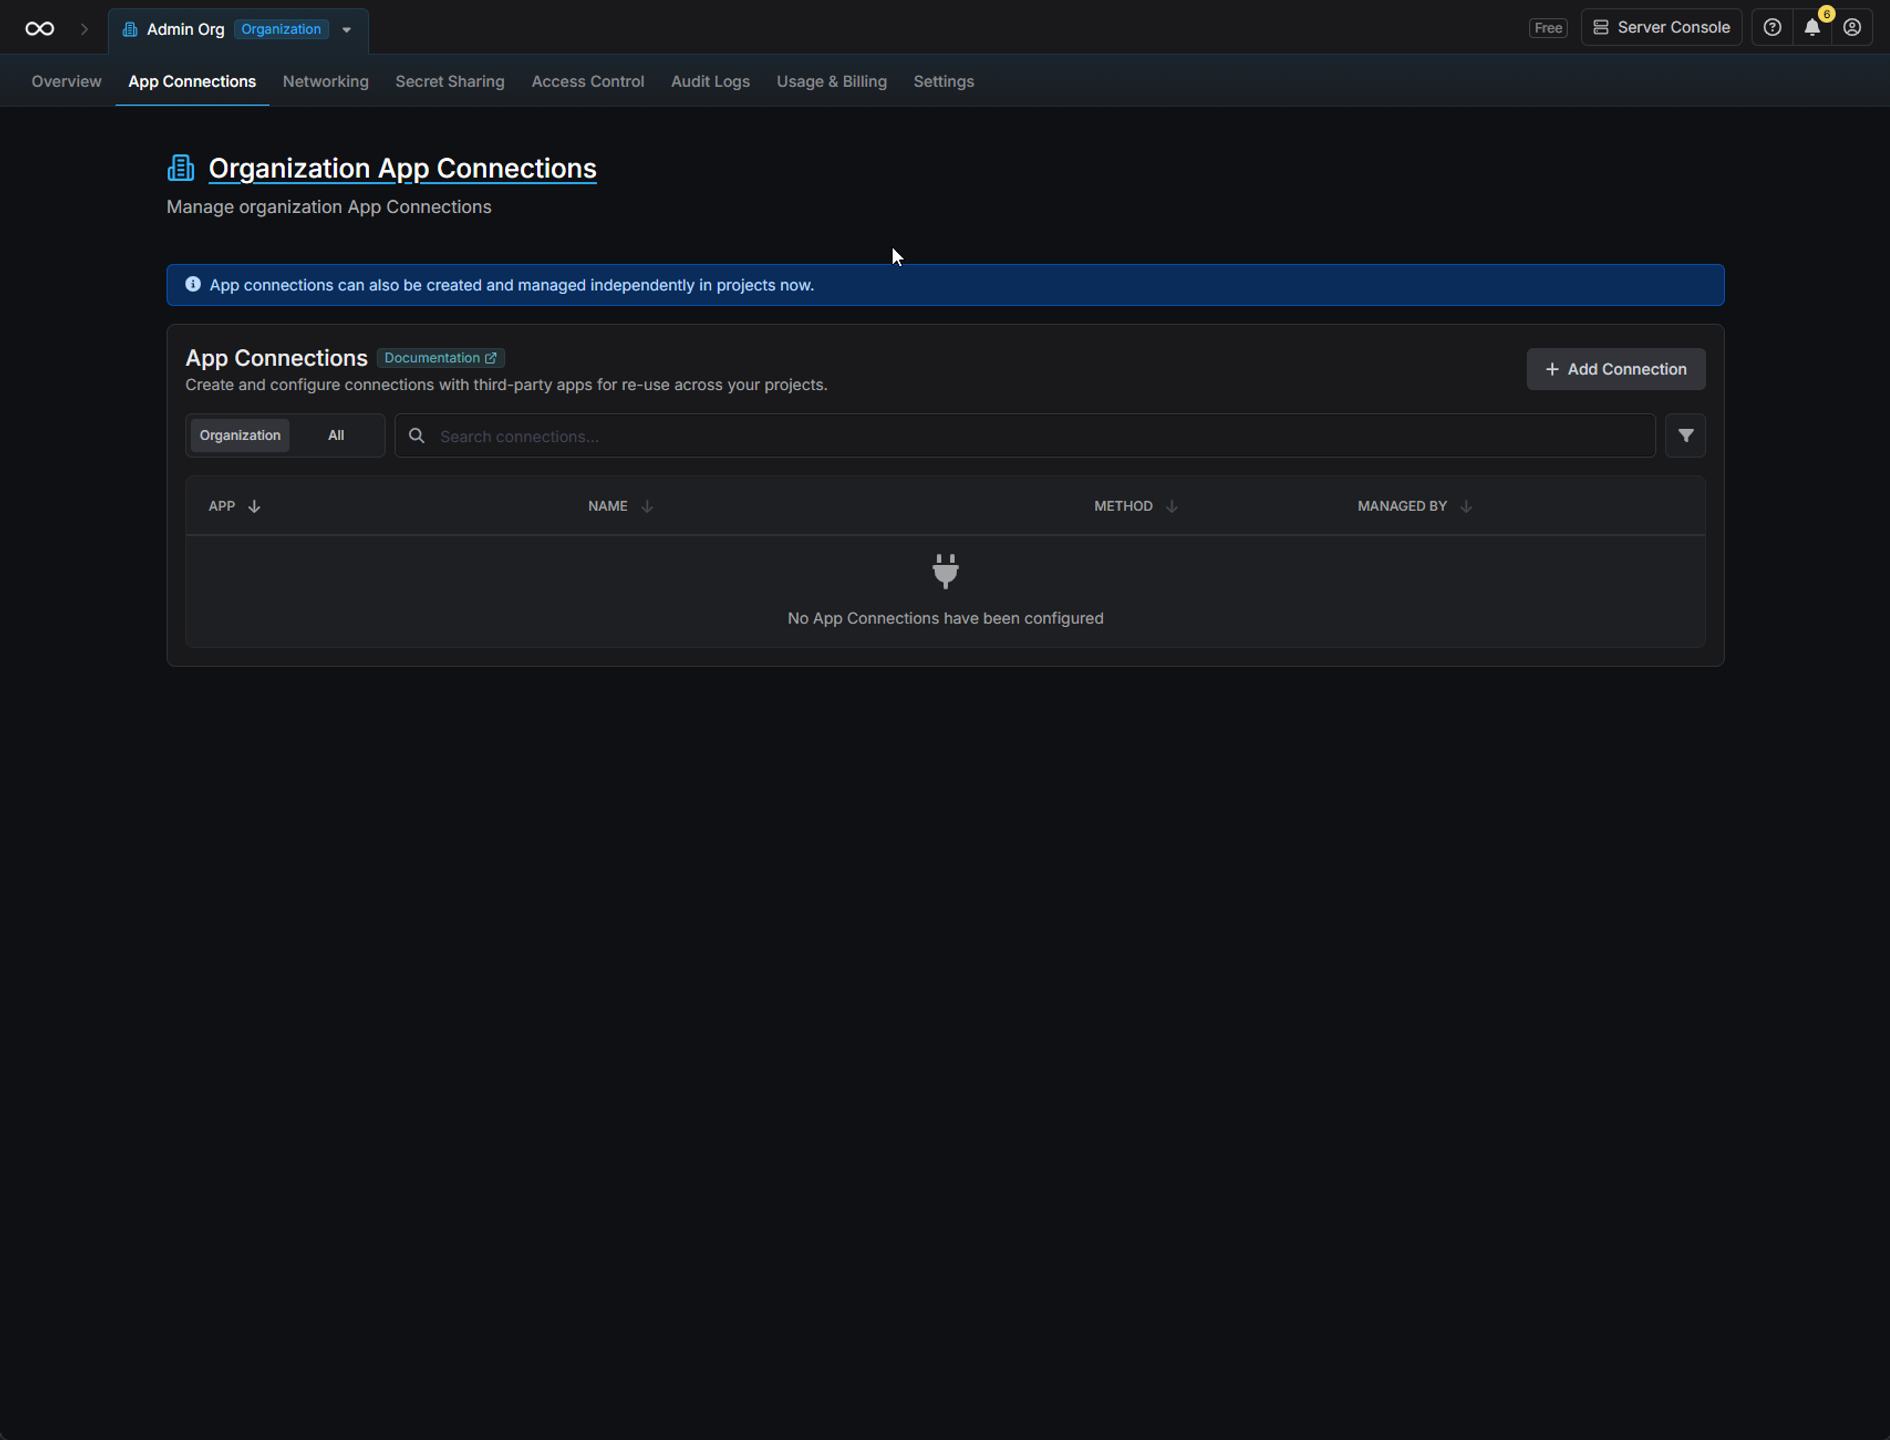View the Audit Logs tab
The image size is (1890, 1440).
(x=710, y=81)
